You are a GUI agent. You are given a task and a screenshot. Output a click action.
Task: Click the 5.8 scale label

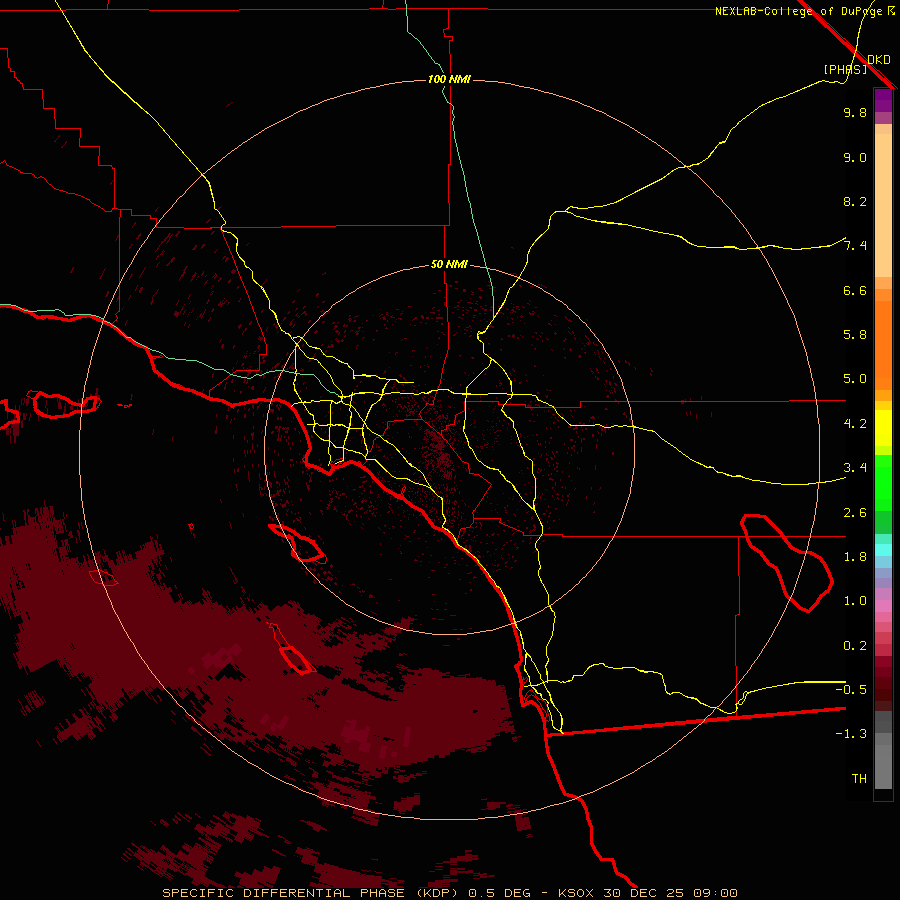[x=855, y=335]
